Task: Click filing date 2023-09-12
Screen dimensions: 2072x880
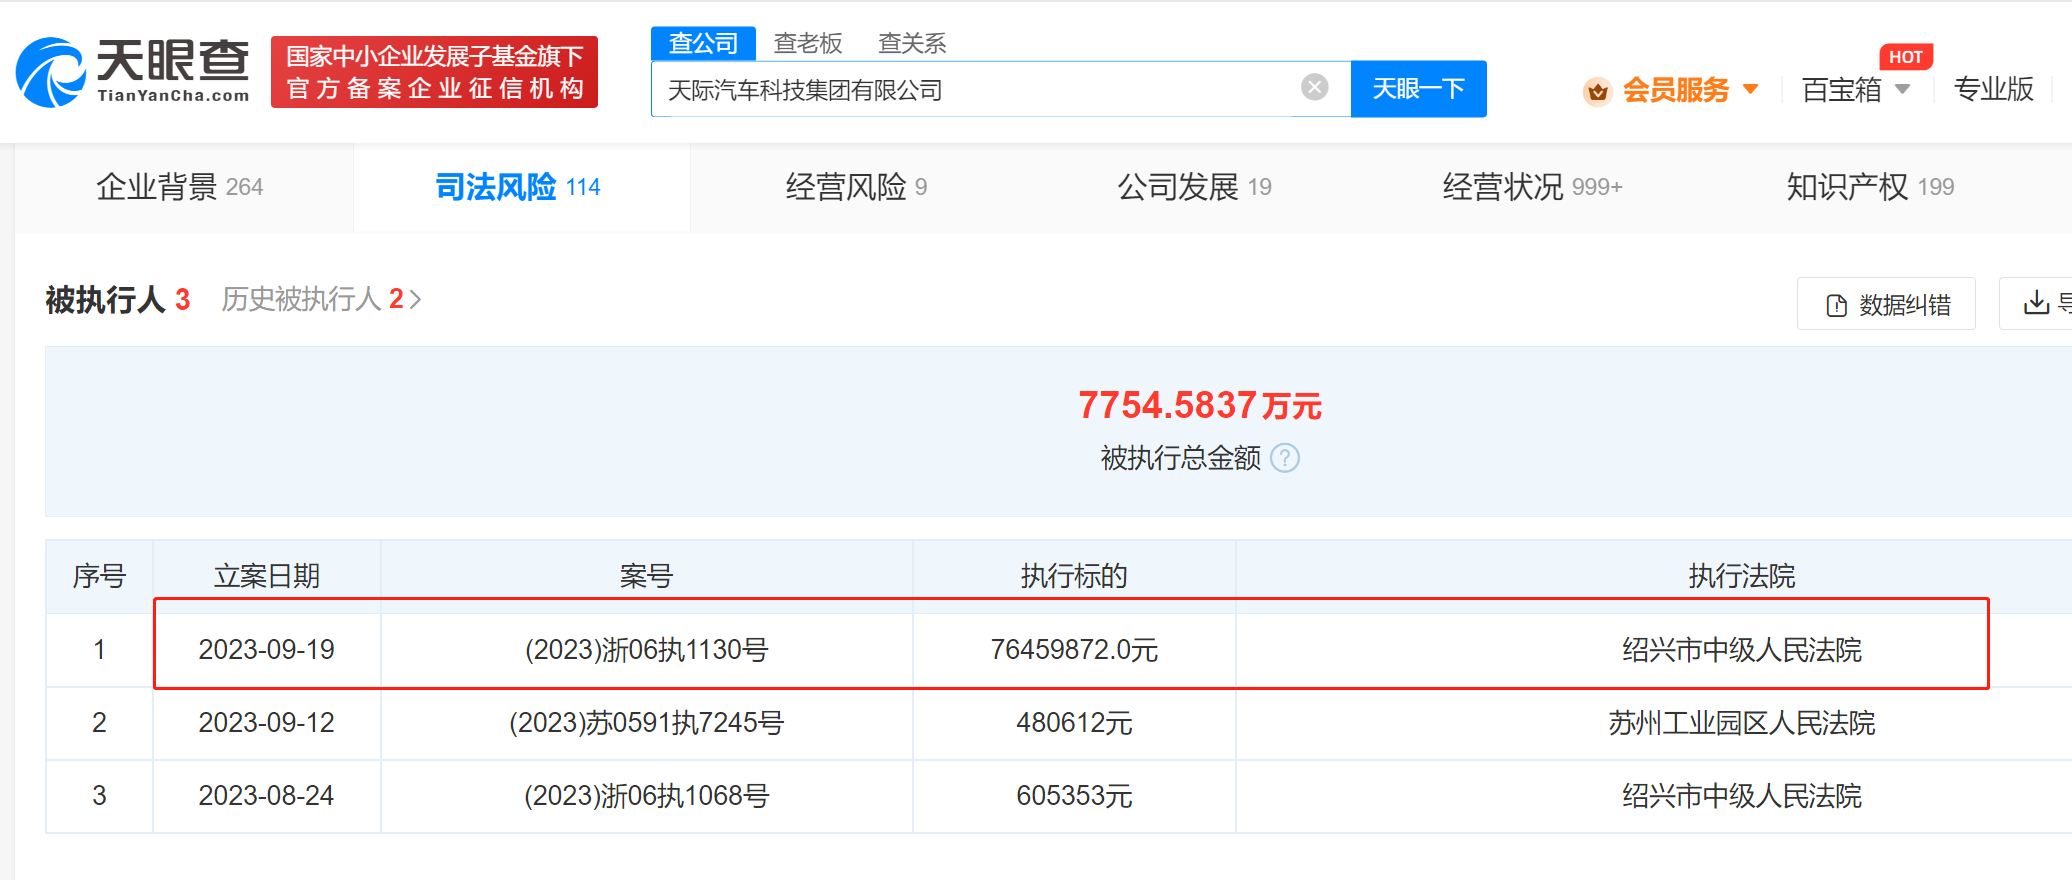Action: pyautogui.click(x=266, y=723)
